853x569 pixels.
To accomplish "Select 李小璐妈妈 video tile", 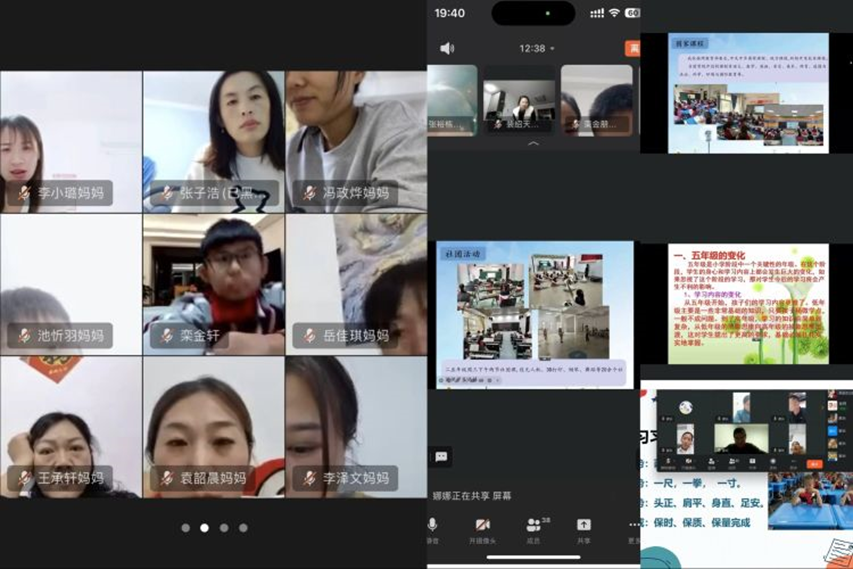I will [71, 141].
